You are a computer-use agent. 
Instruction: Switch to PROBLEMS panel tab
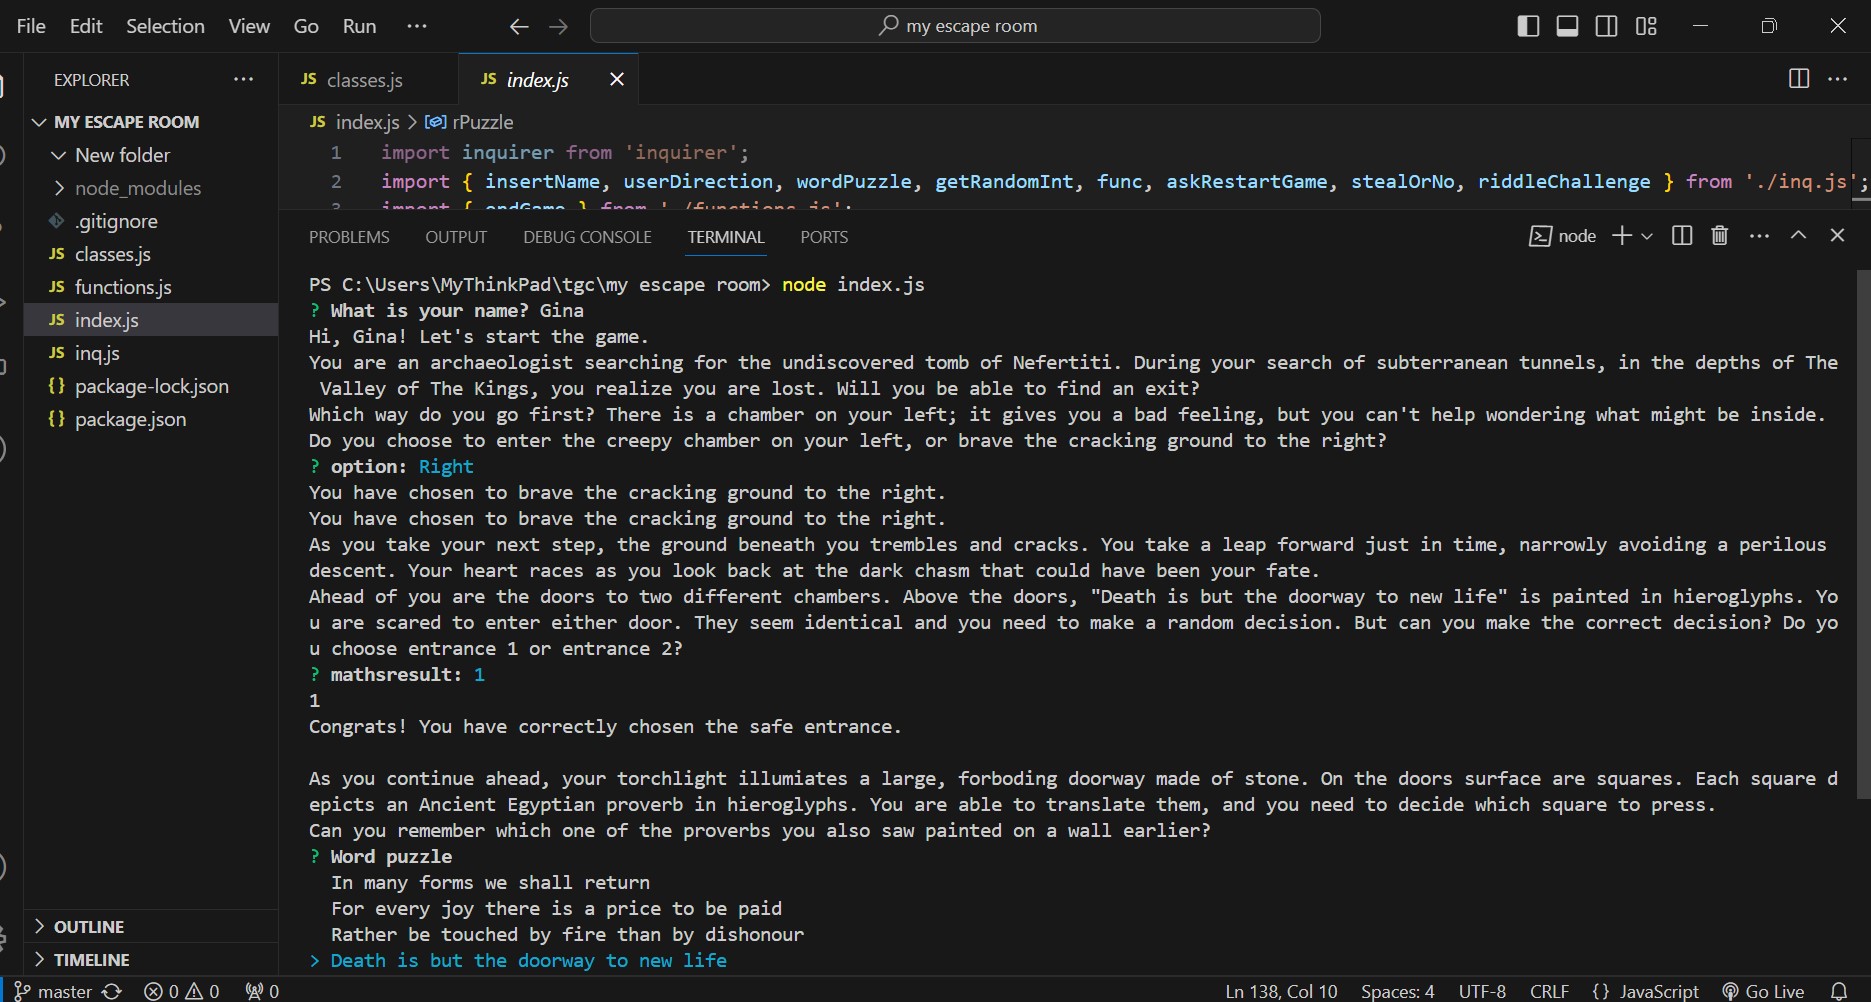[349, 237]
